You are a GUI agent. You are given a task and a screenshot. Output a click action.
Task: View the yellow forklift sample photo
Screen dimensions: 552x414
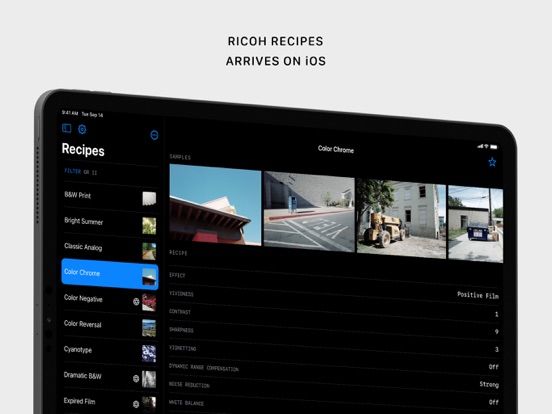click(x=401, y=219)
